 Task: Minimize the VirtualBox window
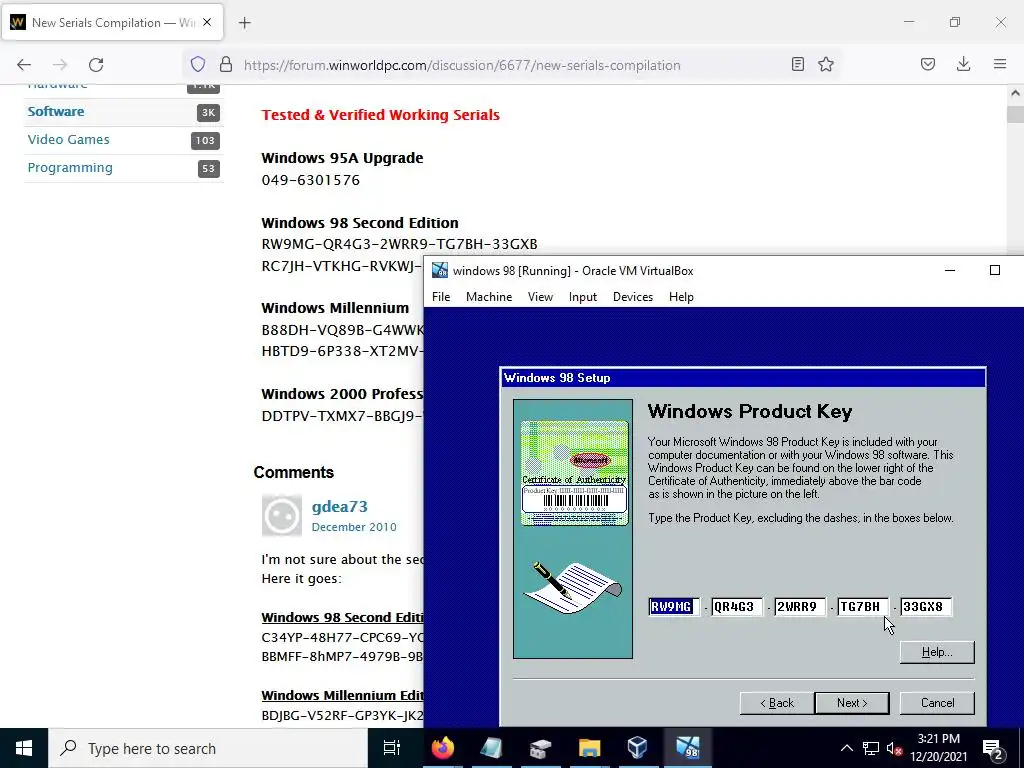pyautogui.click(x=950, y=270)
